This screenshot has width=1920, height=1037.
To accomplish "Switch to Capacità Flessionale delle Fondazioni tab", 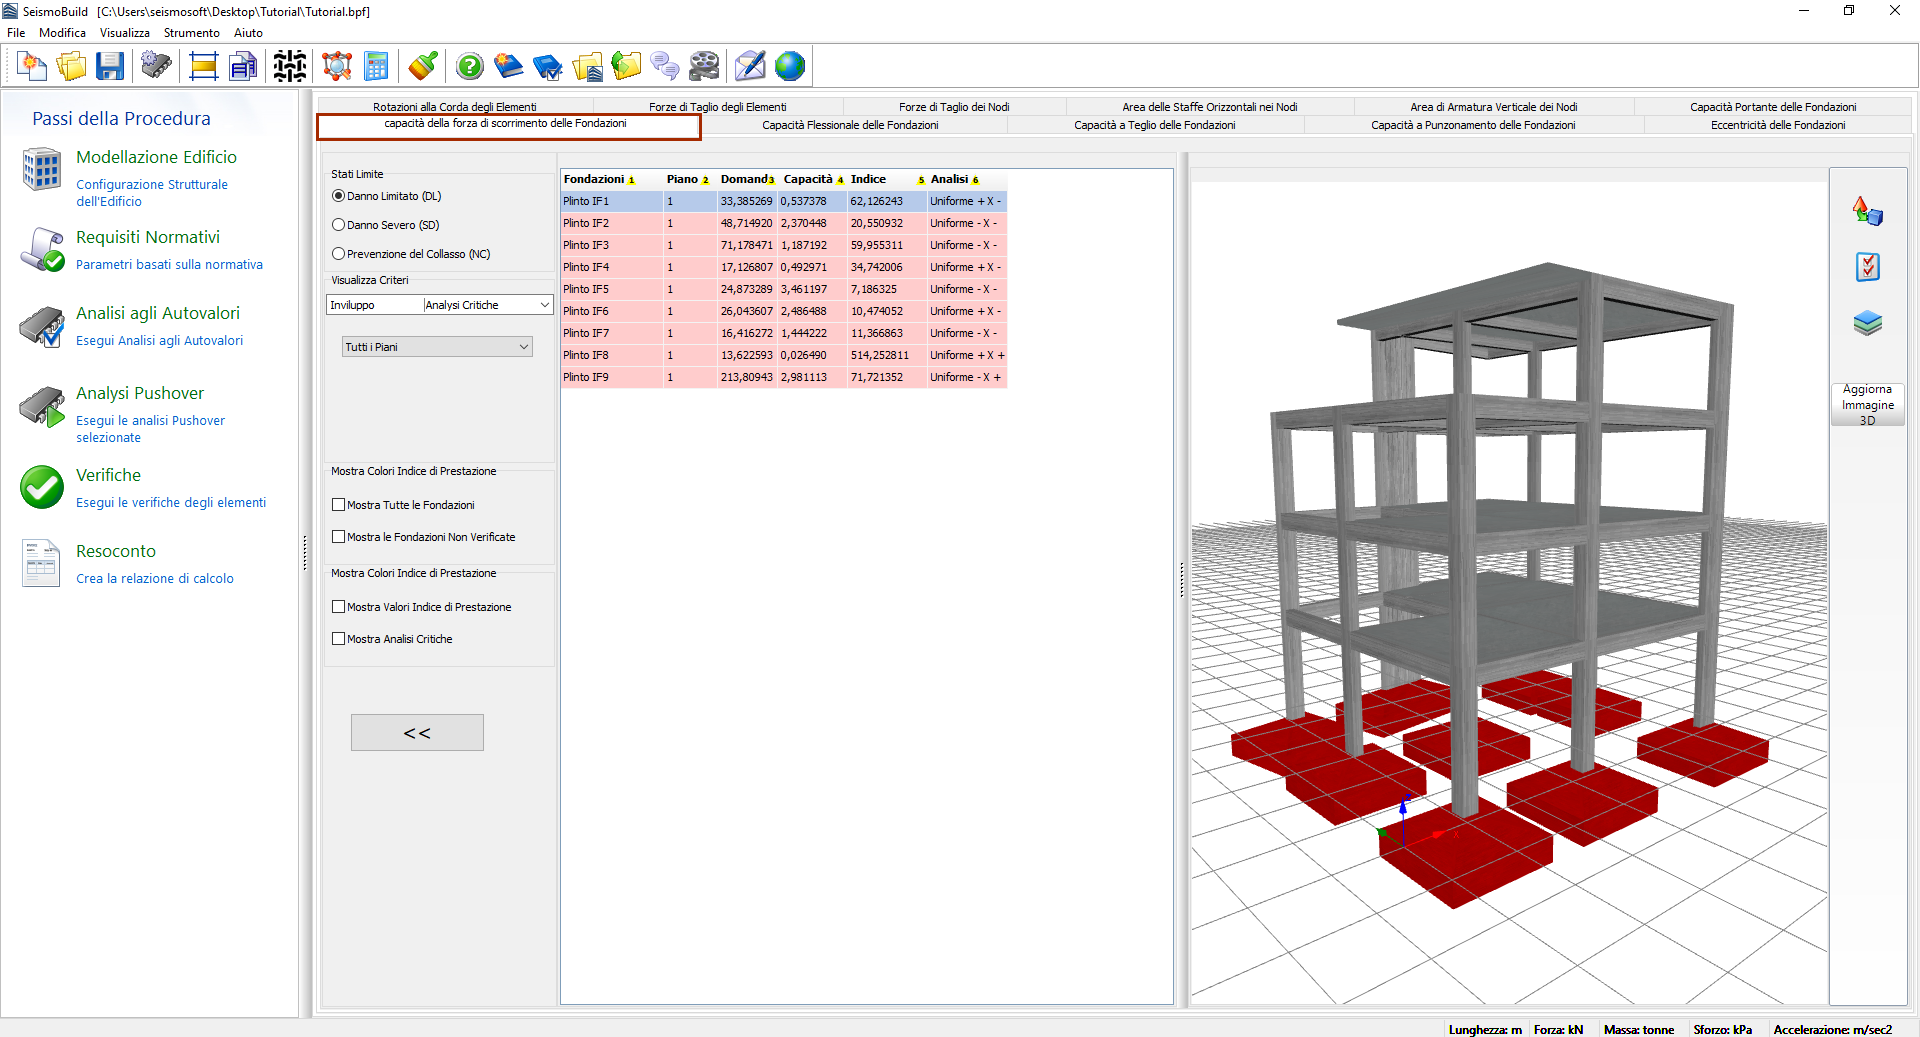I will (850, 125).
